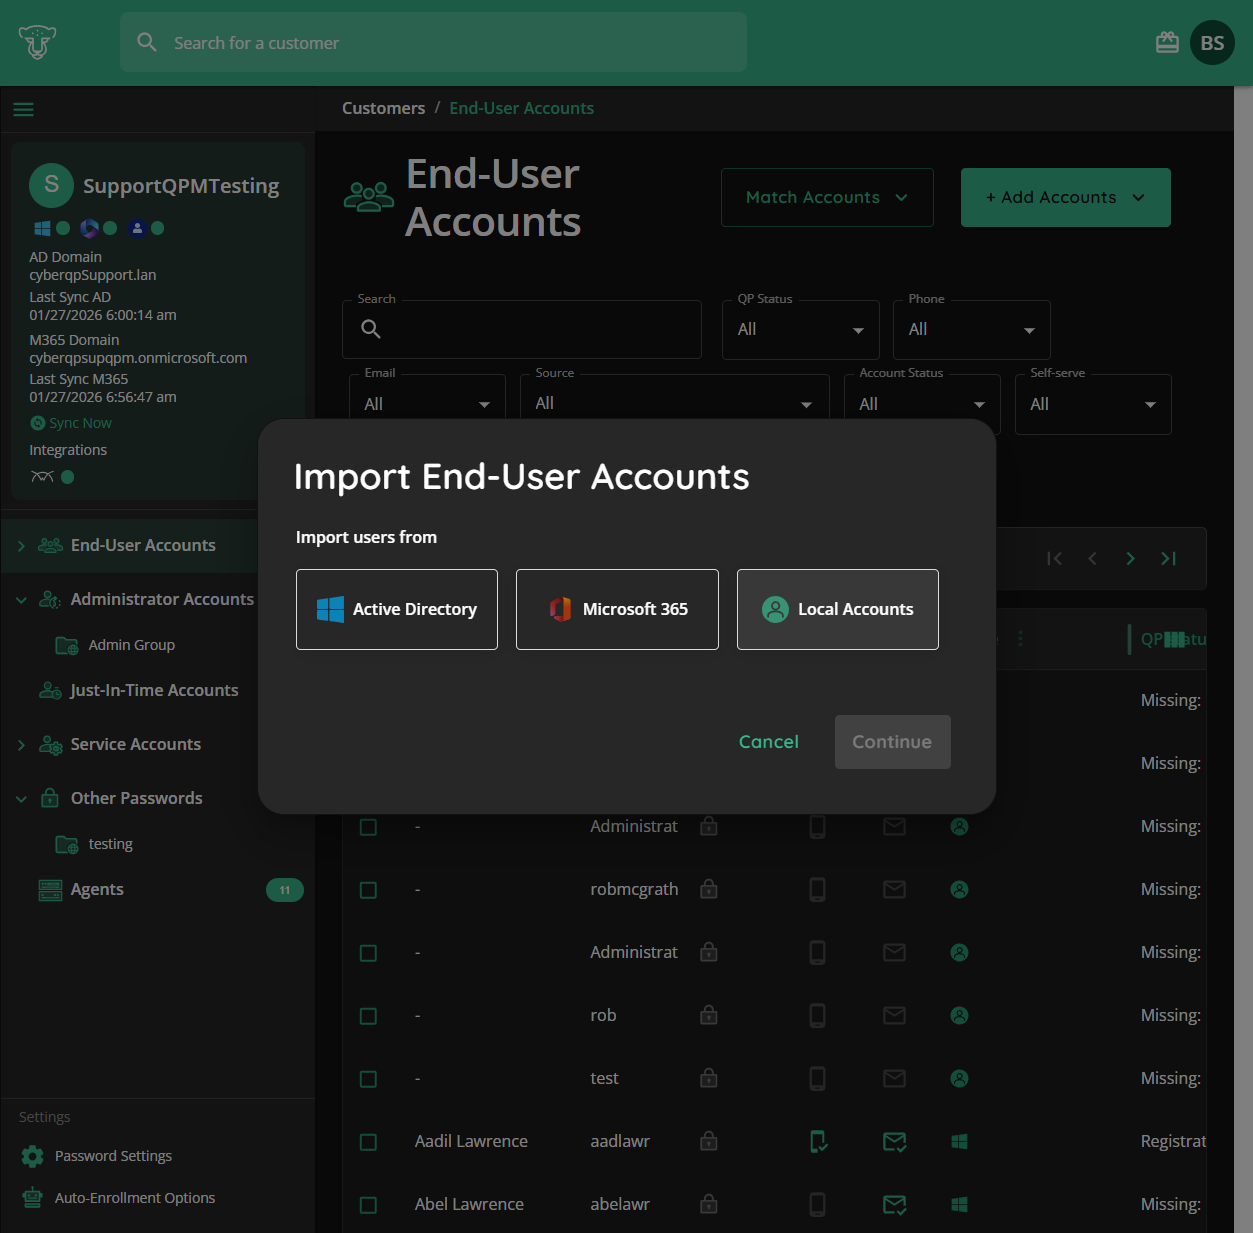Viewport: 1253px width, 1233px height.
Task: Open End-User Accounts in sidebar
Action: pyautogui.click(x=143, y=545)
